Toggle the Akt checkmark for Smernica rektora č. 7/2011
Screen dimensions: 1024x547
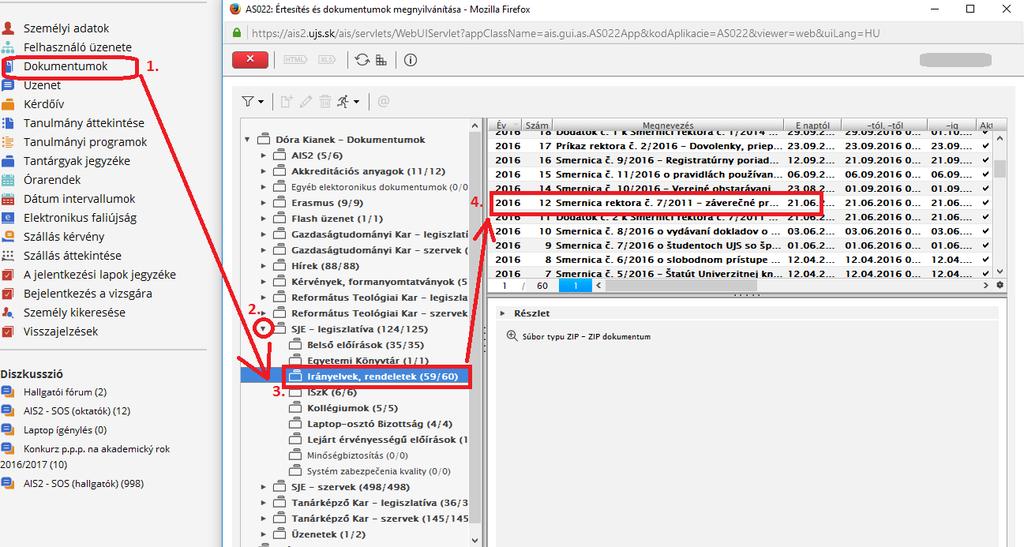point(985,203)
